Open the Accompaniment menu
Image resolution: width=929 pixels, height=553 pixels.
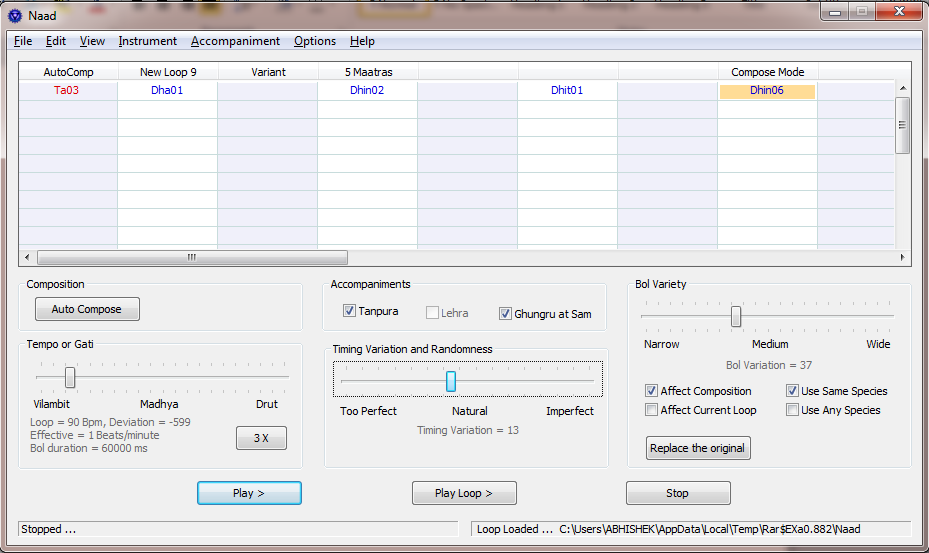tap(235, 41)
